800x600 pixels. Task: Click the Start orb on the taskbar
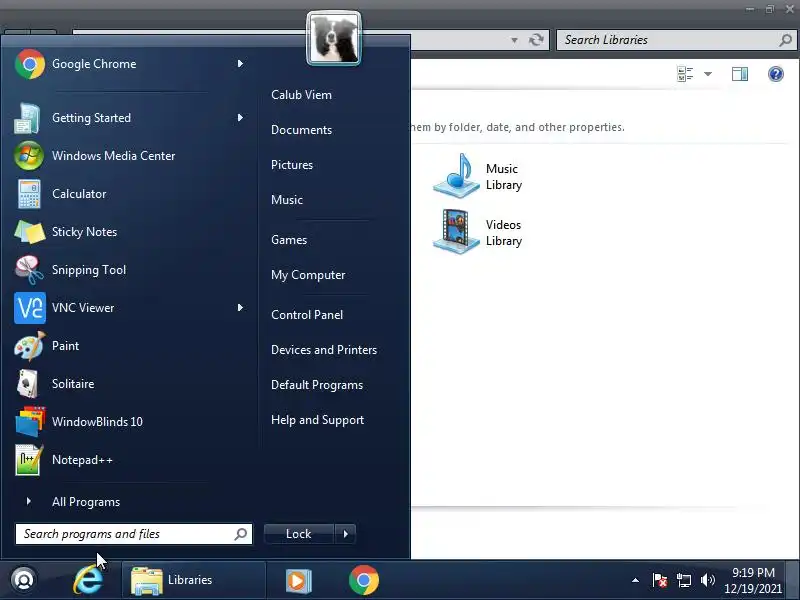(23, 580)
